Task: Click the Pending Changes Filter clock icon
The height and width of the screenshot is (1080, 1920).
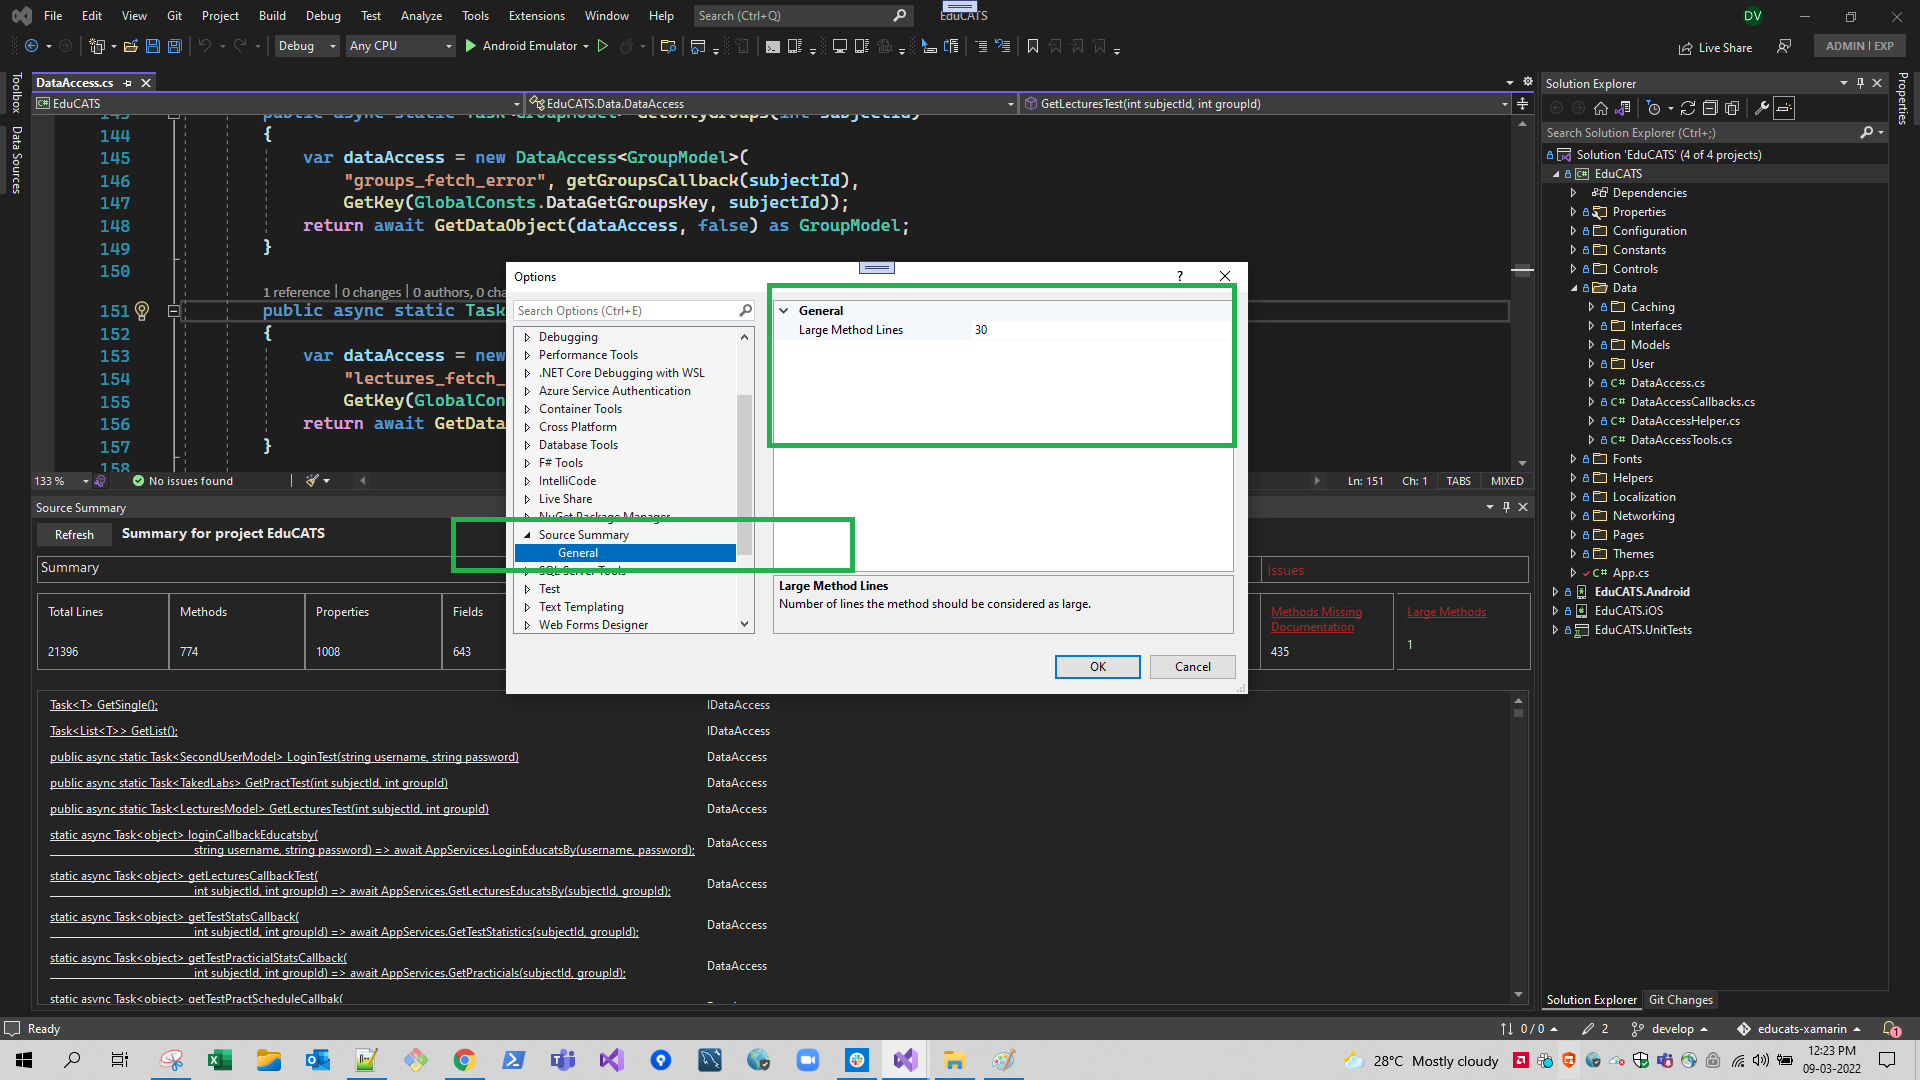Action: point(1653,108)
